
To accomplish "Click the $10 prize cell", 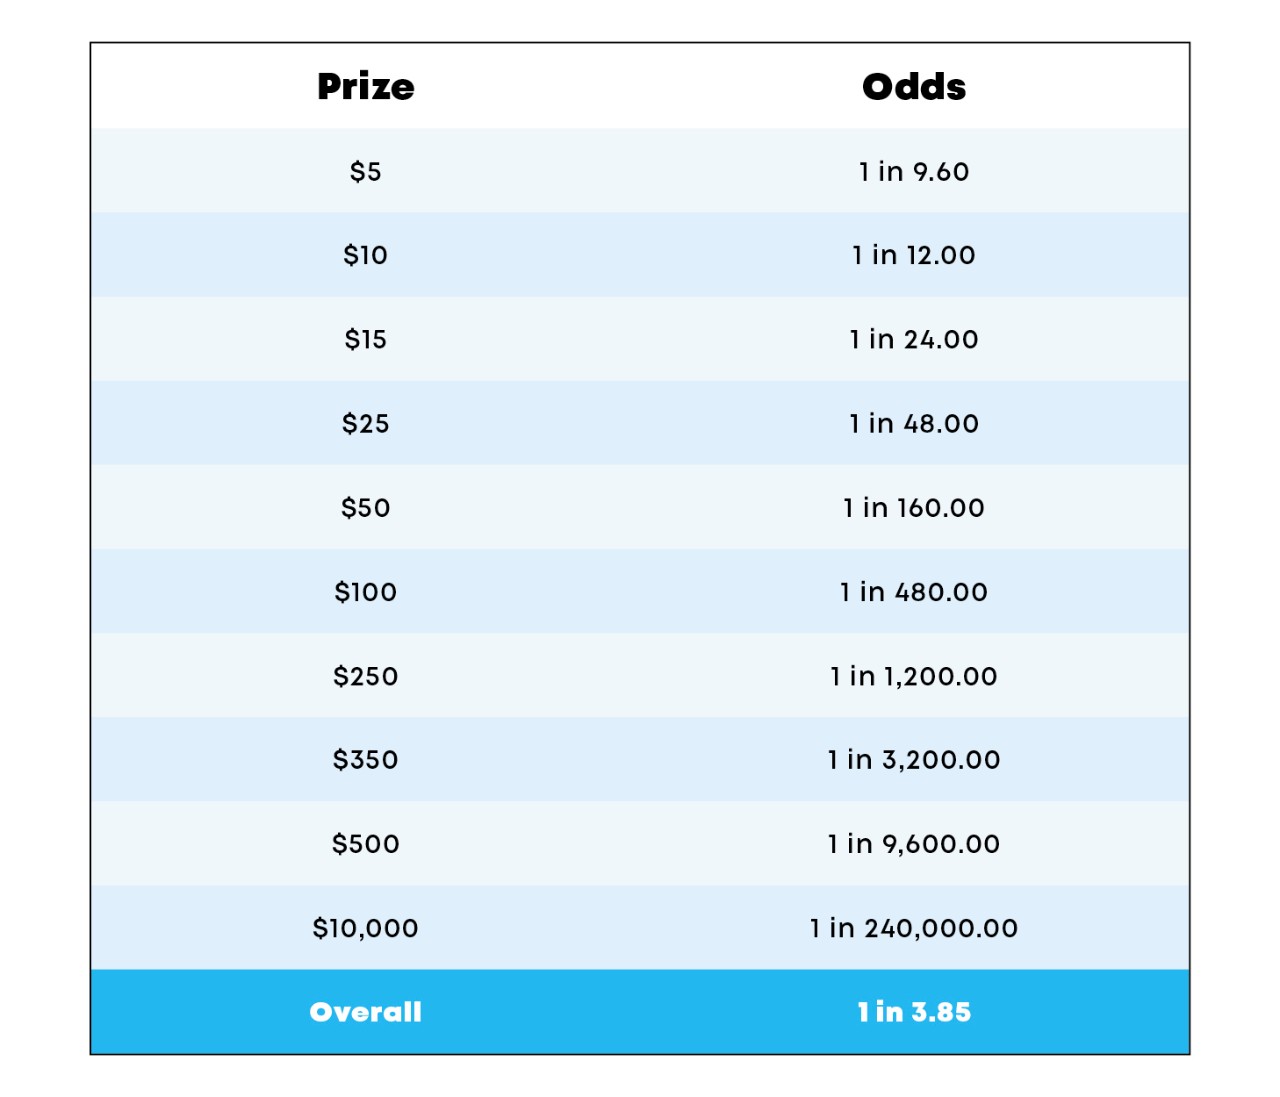I will [x=366, y=255].
